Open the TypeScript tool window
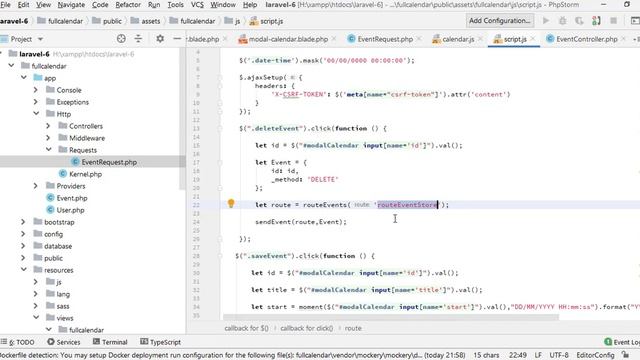Image resolution: width=640 pixels, height=360 pixels. (x=160, y=342)
